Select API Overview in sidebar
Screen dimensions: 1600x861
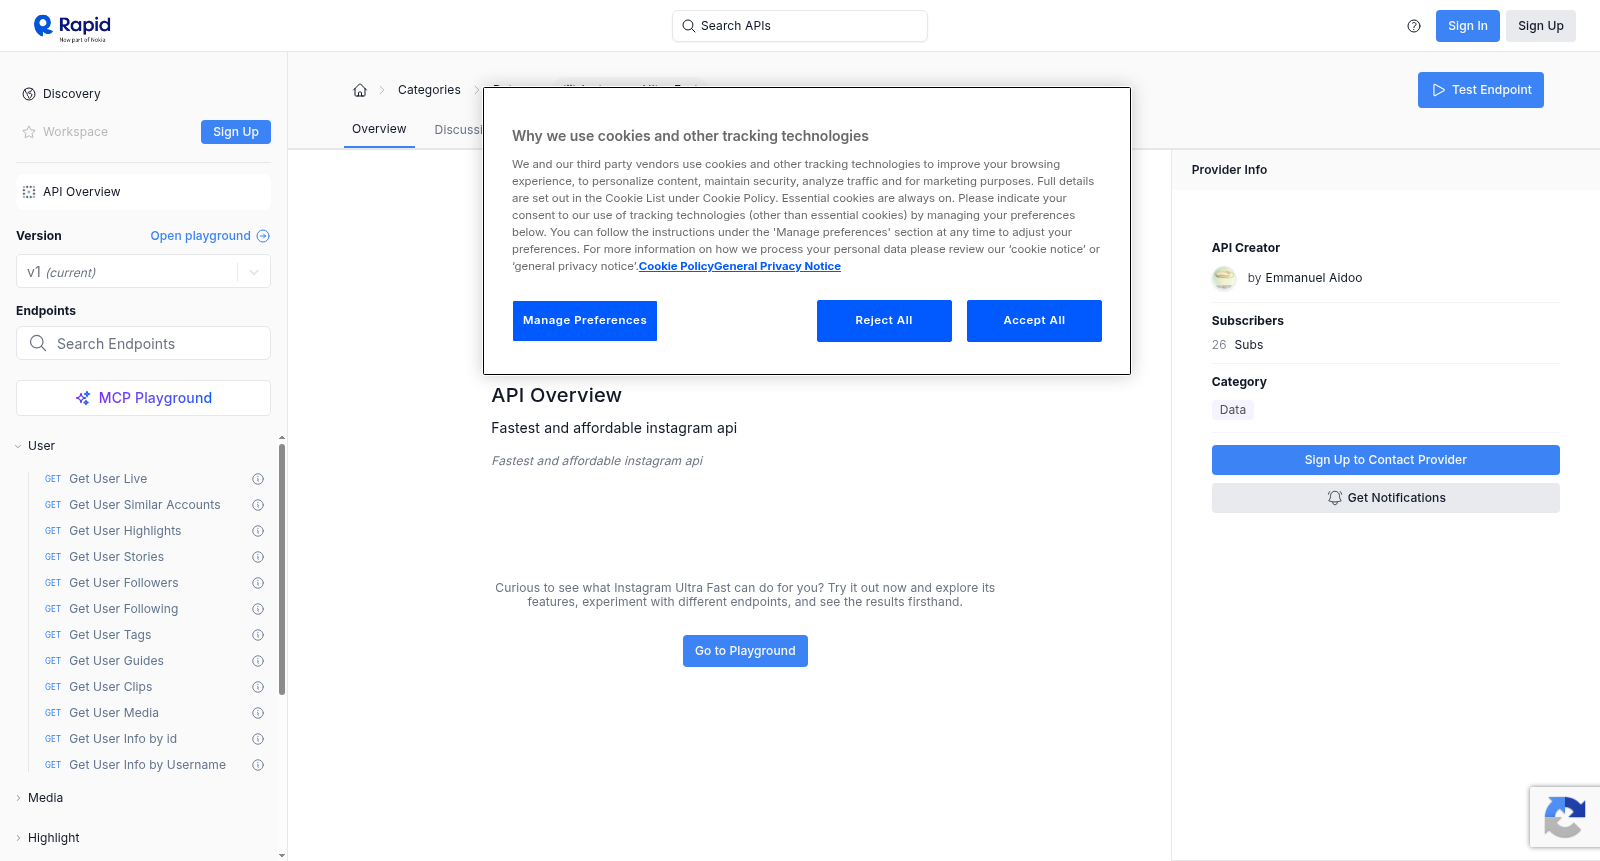pyautogui.click(x=143, y=192)
